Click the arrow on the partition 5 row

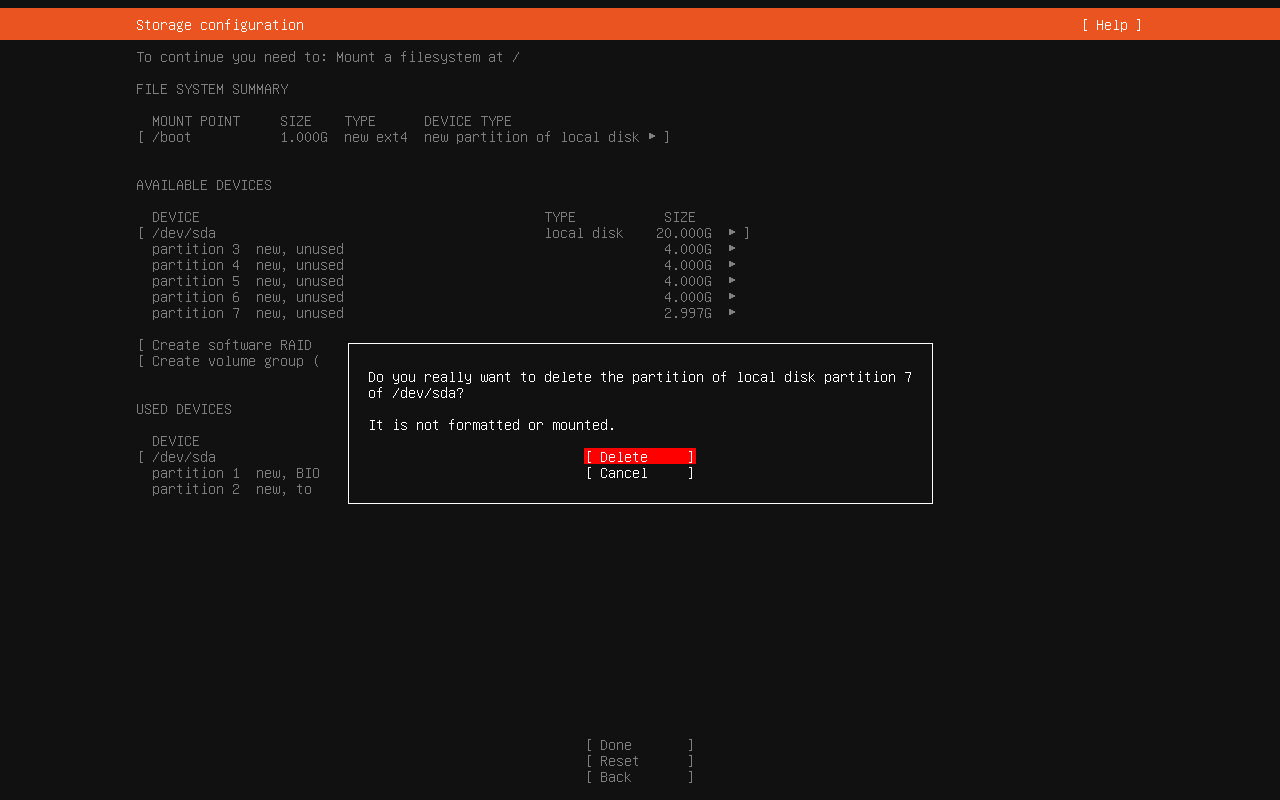tap(732, 281)
